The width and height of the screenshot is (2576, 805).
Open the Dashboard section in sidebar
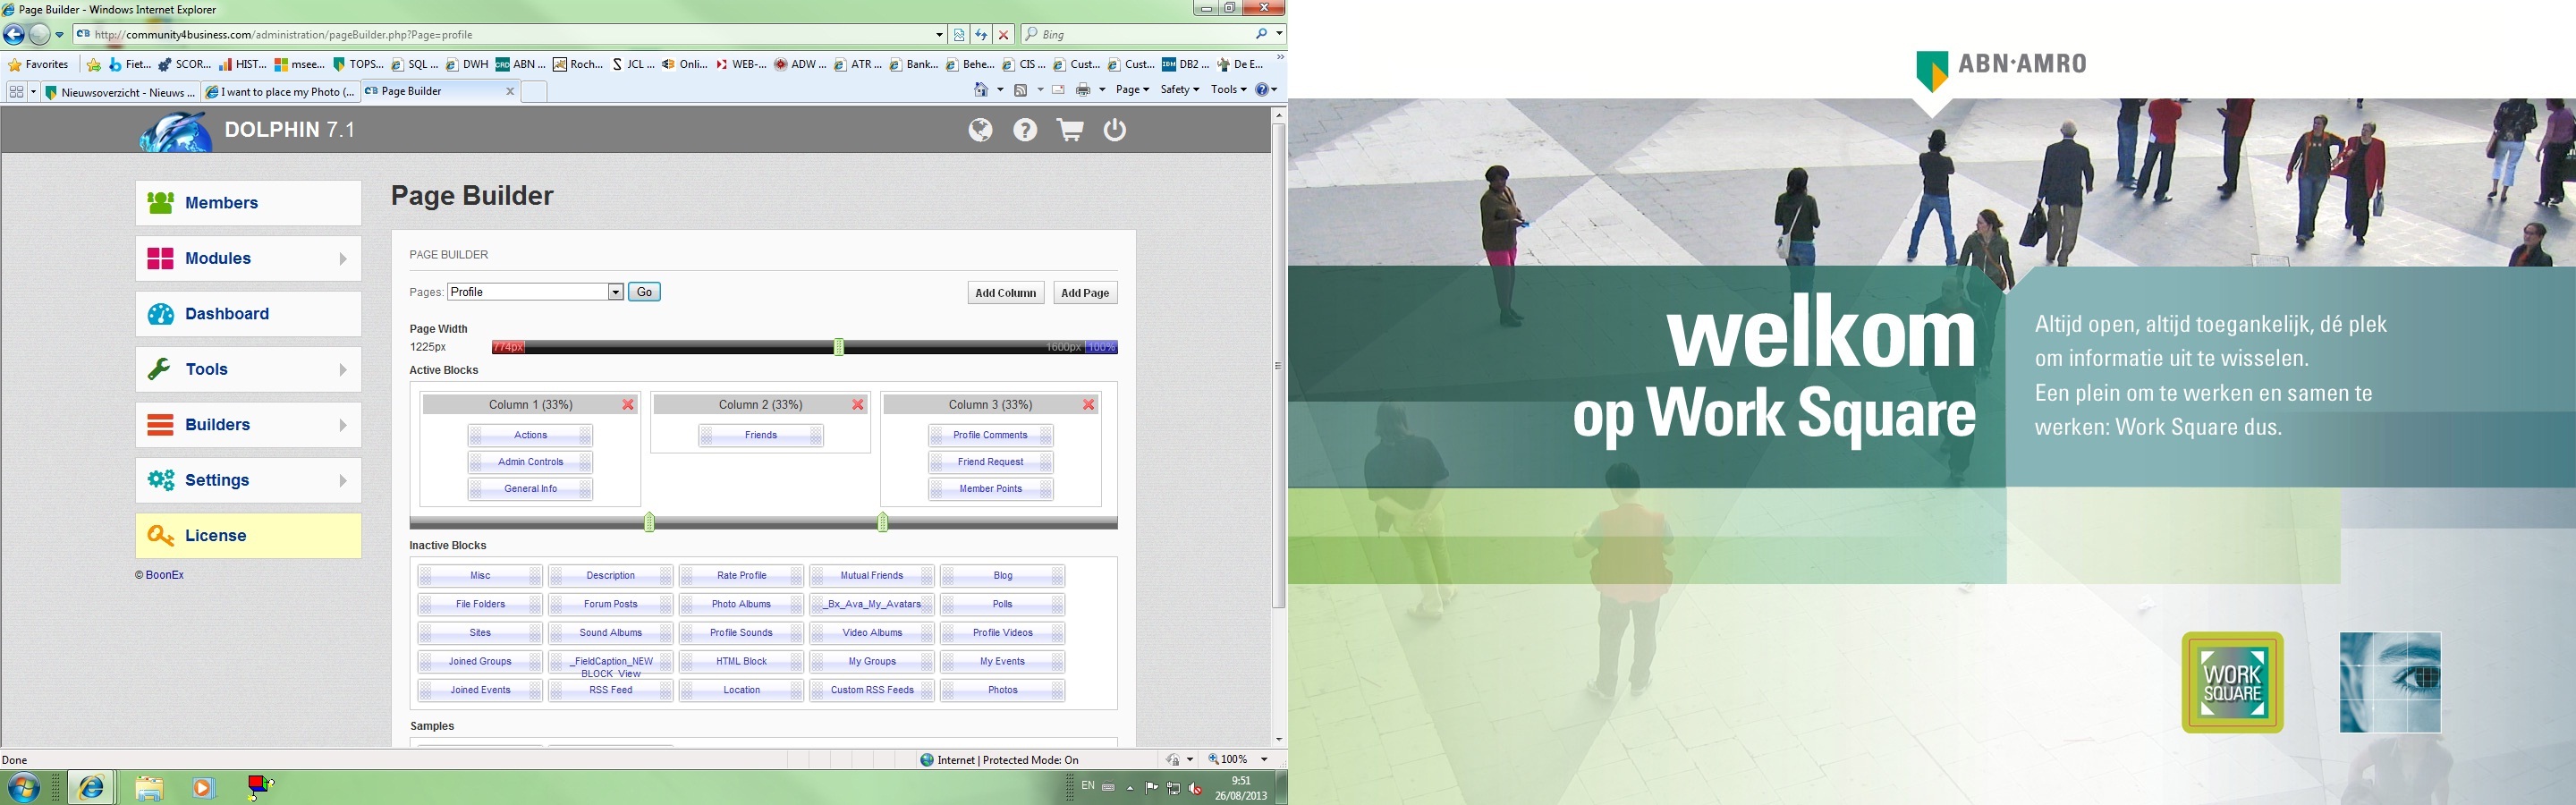pos(248,314)
